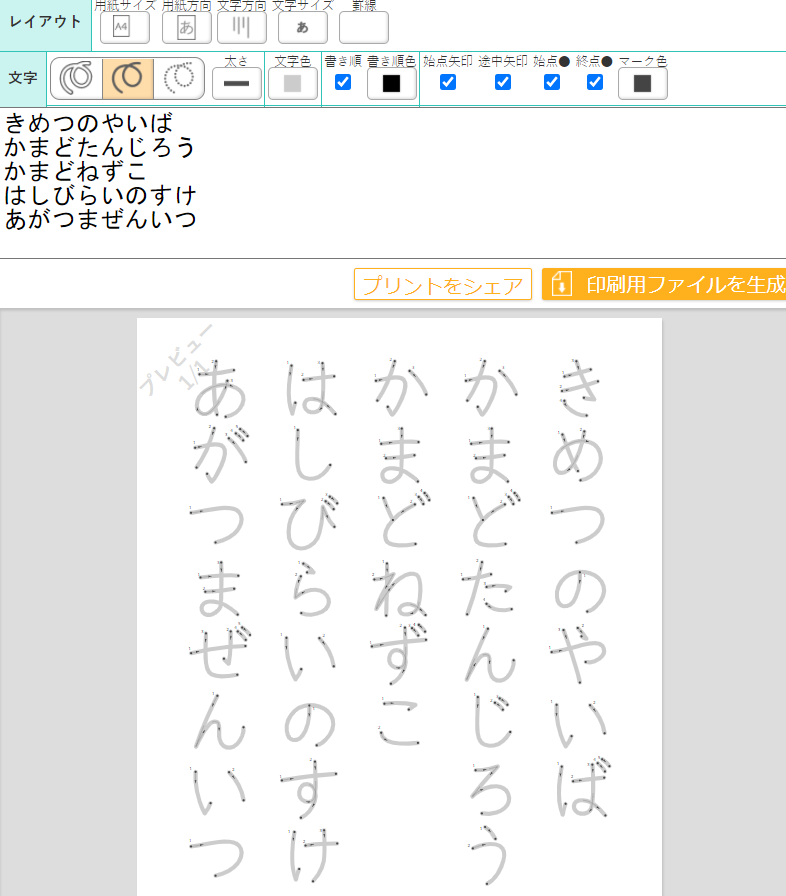Image resolution: width=786 pixels, height=896 pixels.
Task: Open the mark color (マーク色) swatch
Action: click(x=642, y=84)
